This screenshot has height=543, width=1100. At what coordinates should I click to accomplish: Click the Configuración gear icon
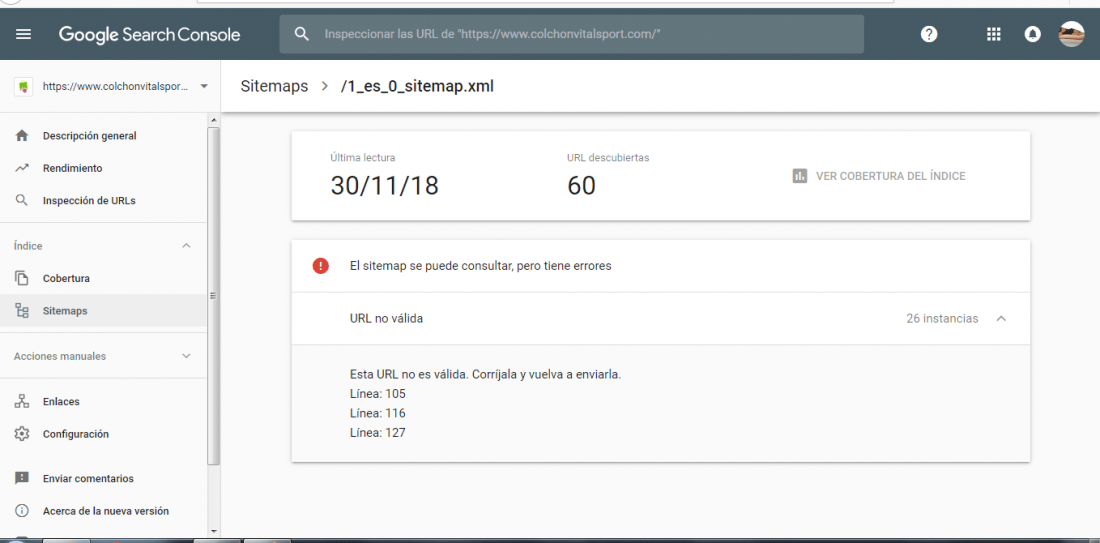click(22, 434)
